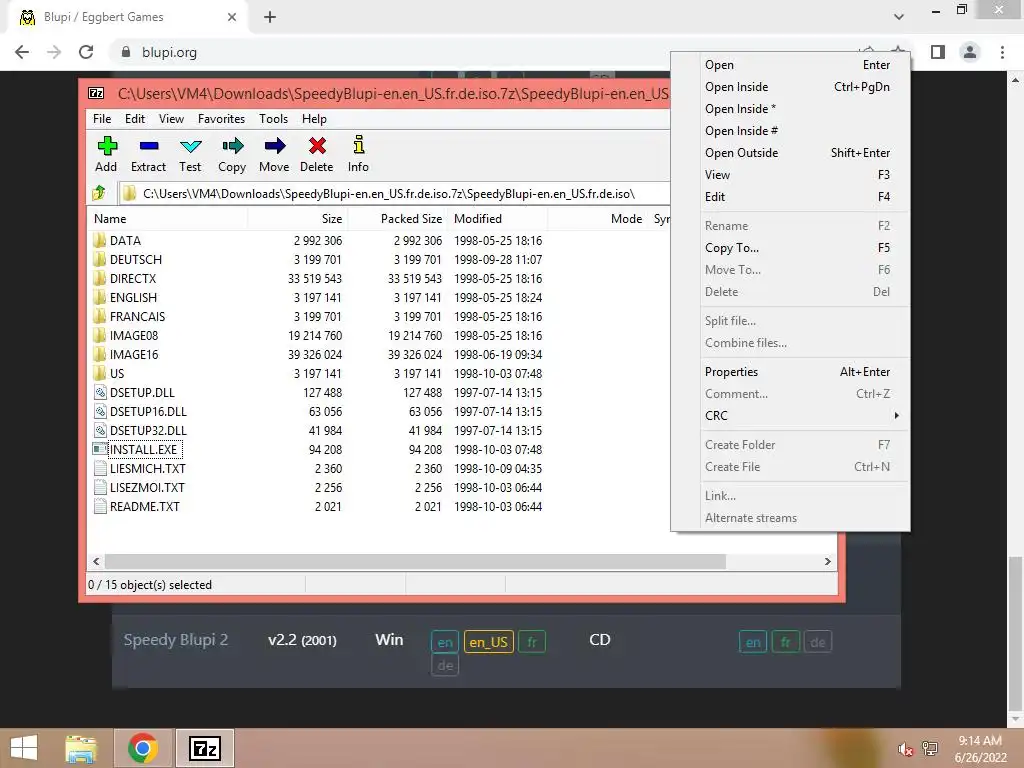1024x768 pixels.
Task: Click the 7-Zip title bar icon
Action: click(x=96, y=93)
